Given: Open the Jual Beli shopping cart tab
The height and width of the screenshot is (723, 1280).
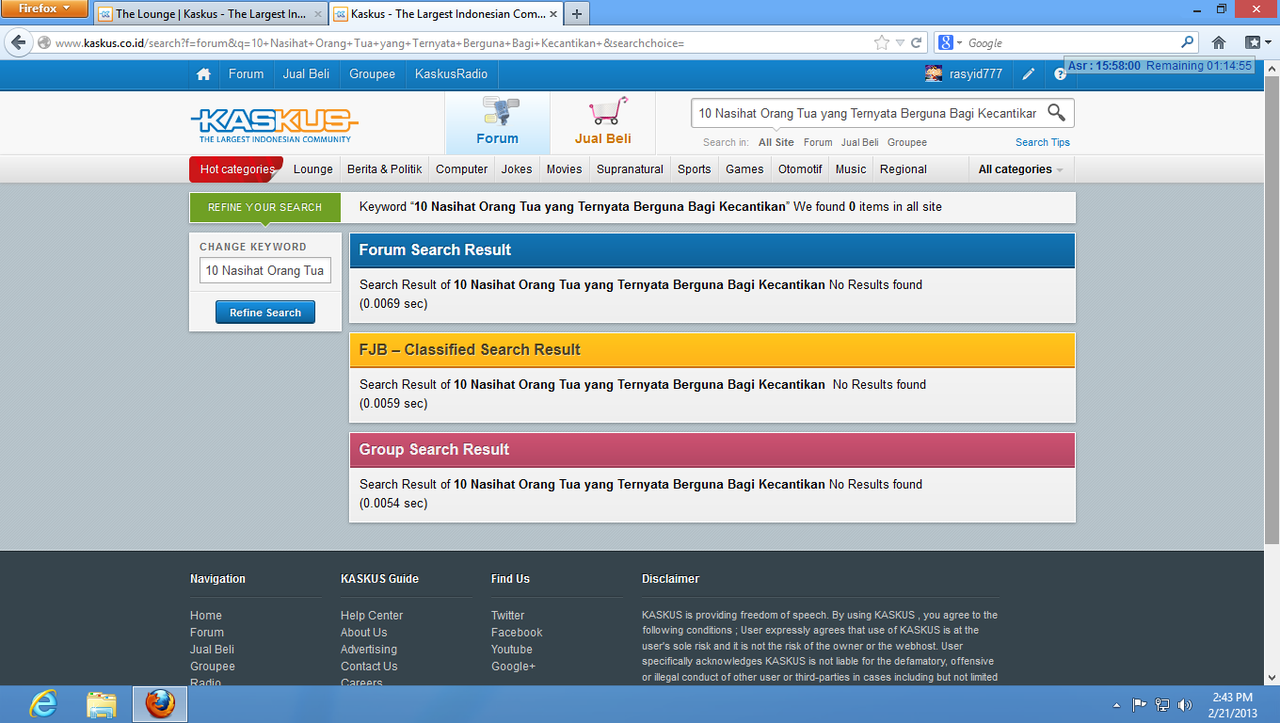Looking at the screenshot, I should 603,123.
